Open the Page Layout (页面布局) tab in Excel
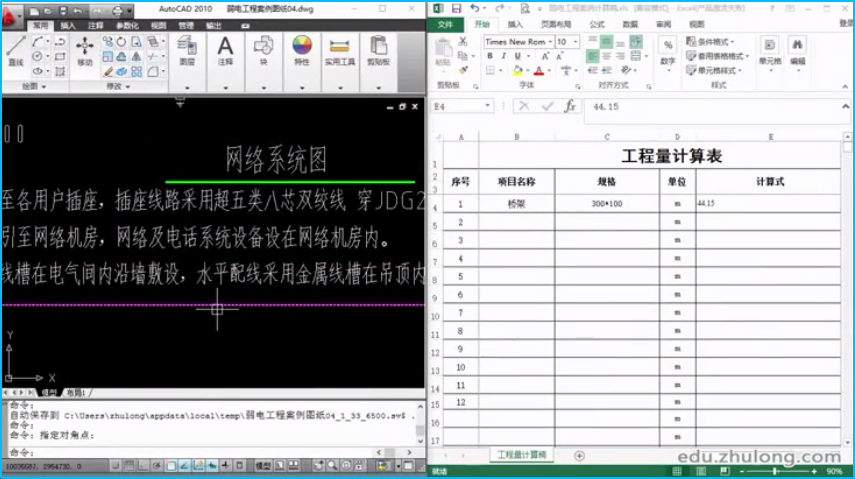This screenshot has width=855, height=479. coord(556,24)
